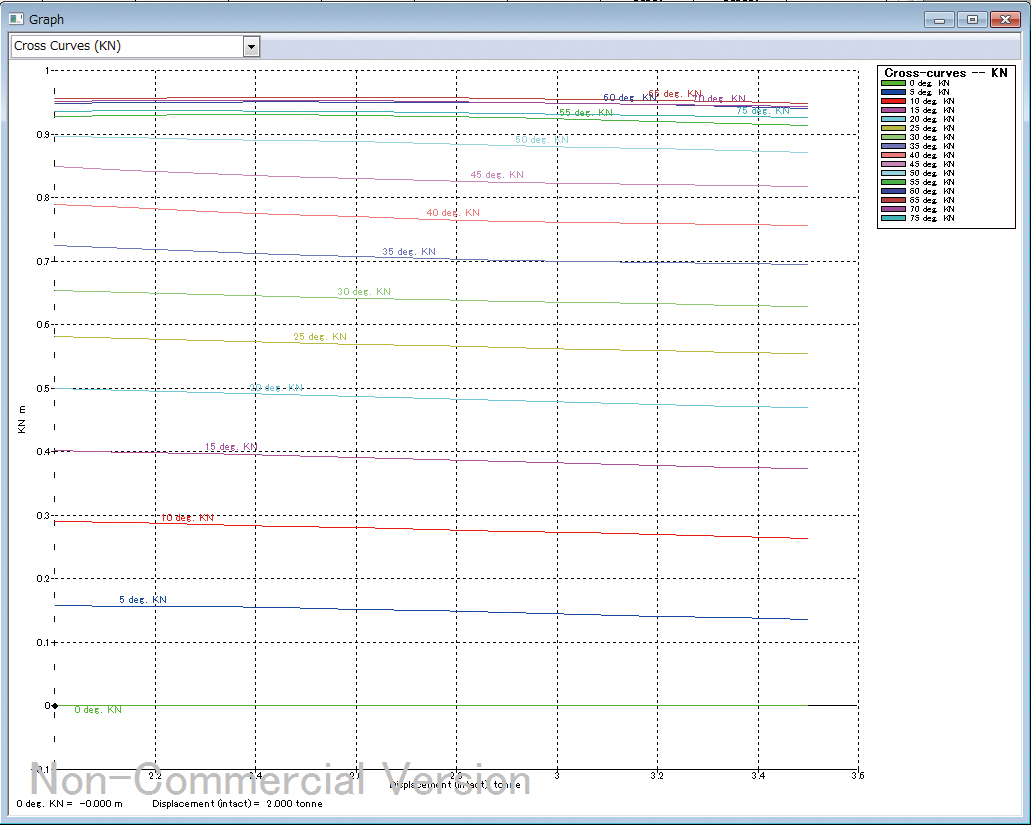Click the 30 deg. KN legend color swatch
Image resolution: width=1031 pixels, height=825 pixels.
893,137
